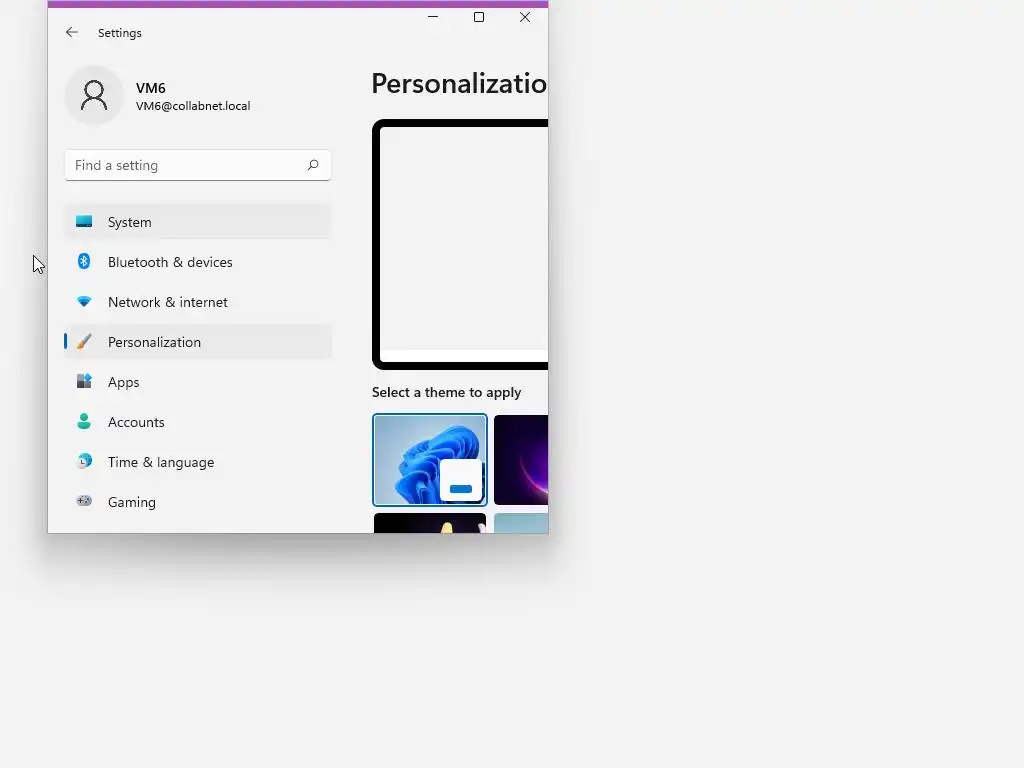Screen dimensions: 1024x768
Task: Click the search magnifier icon
Action: (313, 165)
